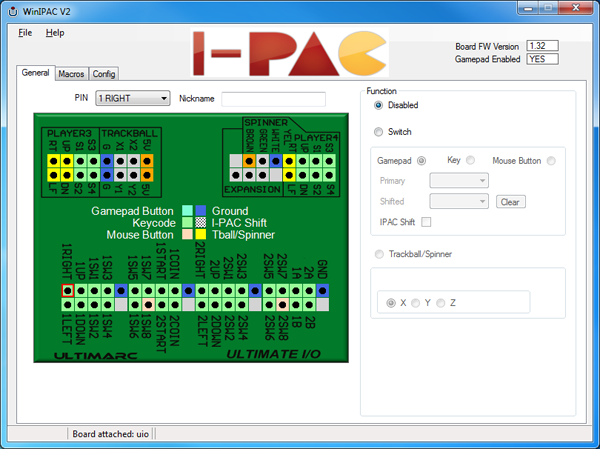Click the Spinner WHITE ground pin

[x=276, y=161]
